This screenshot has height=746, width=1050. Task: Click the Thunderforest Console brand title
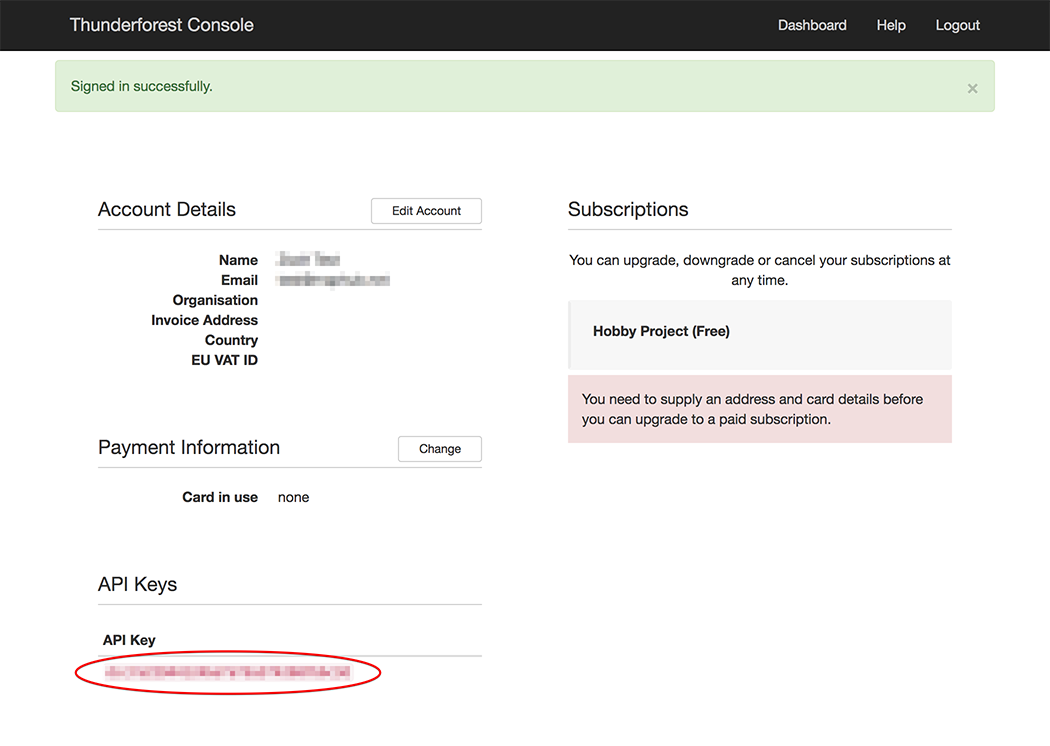pos(161,25)
